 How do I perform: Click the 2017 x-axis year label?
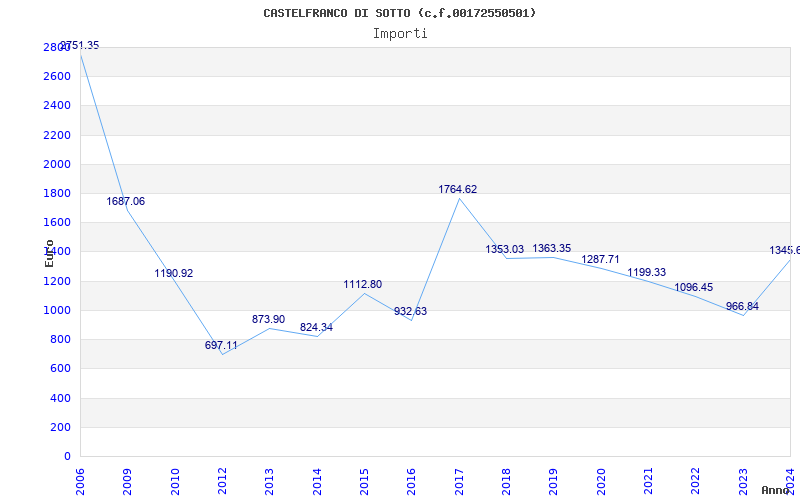[x=459, y=482]
